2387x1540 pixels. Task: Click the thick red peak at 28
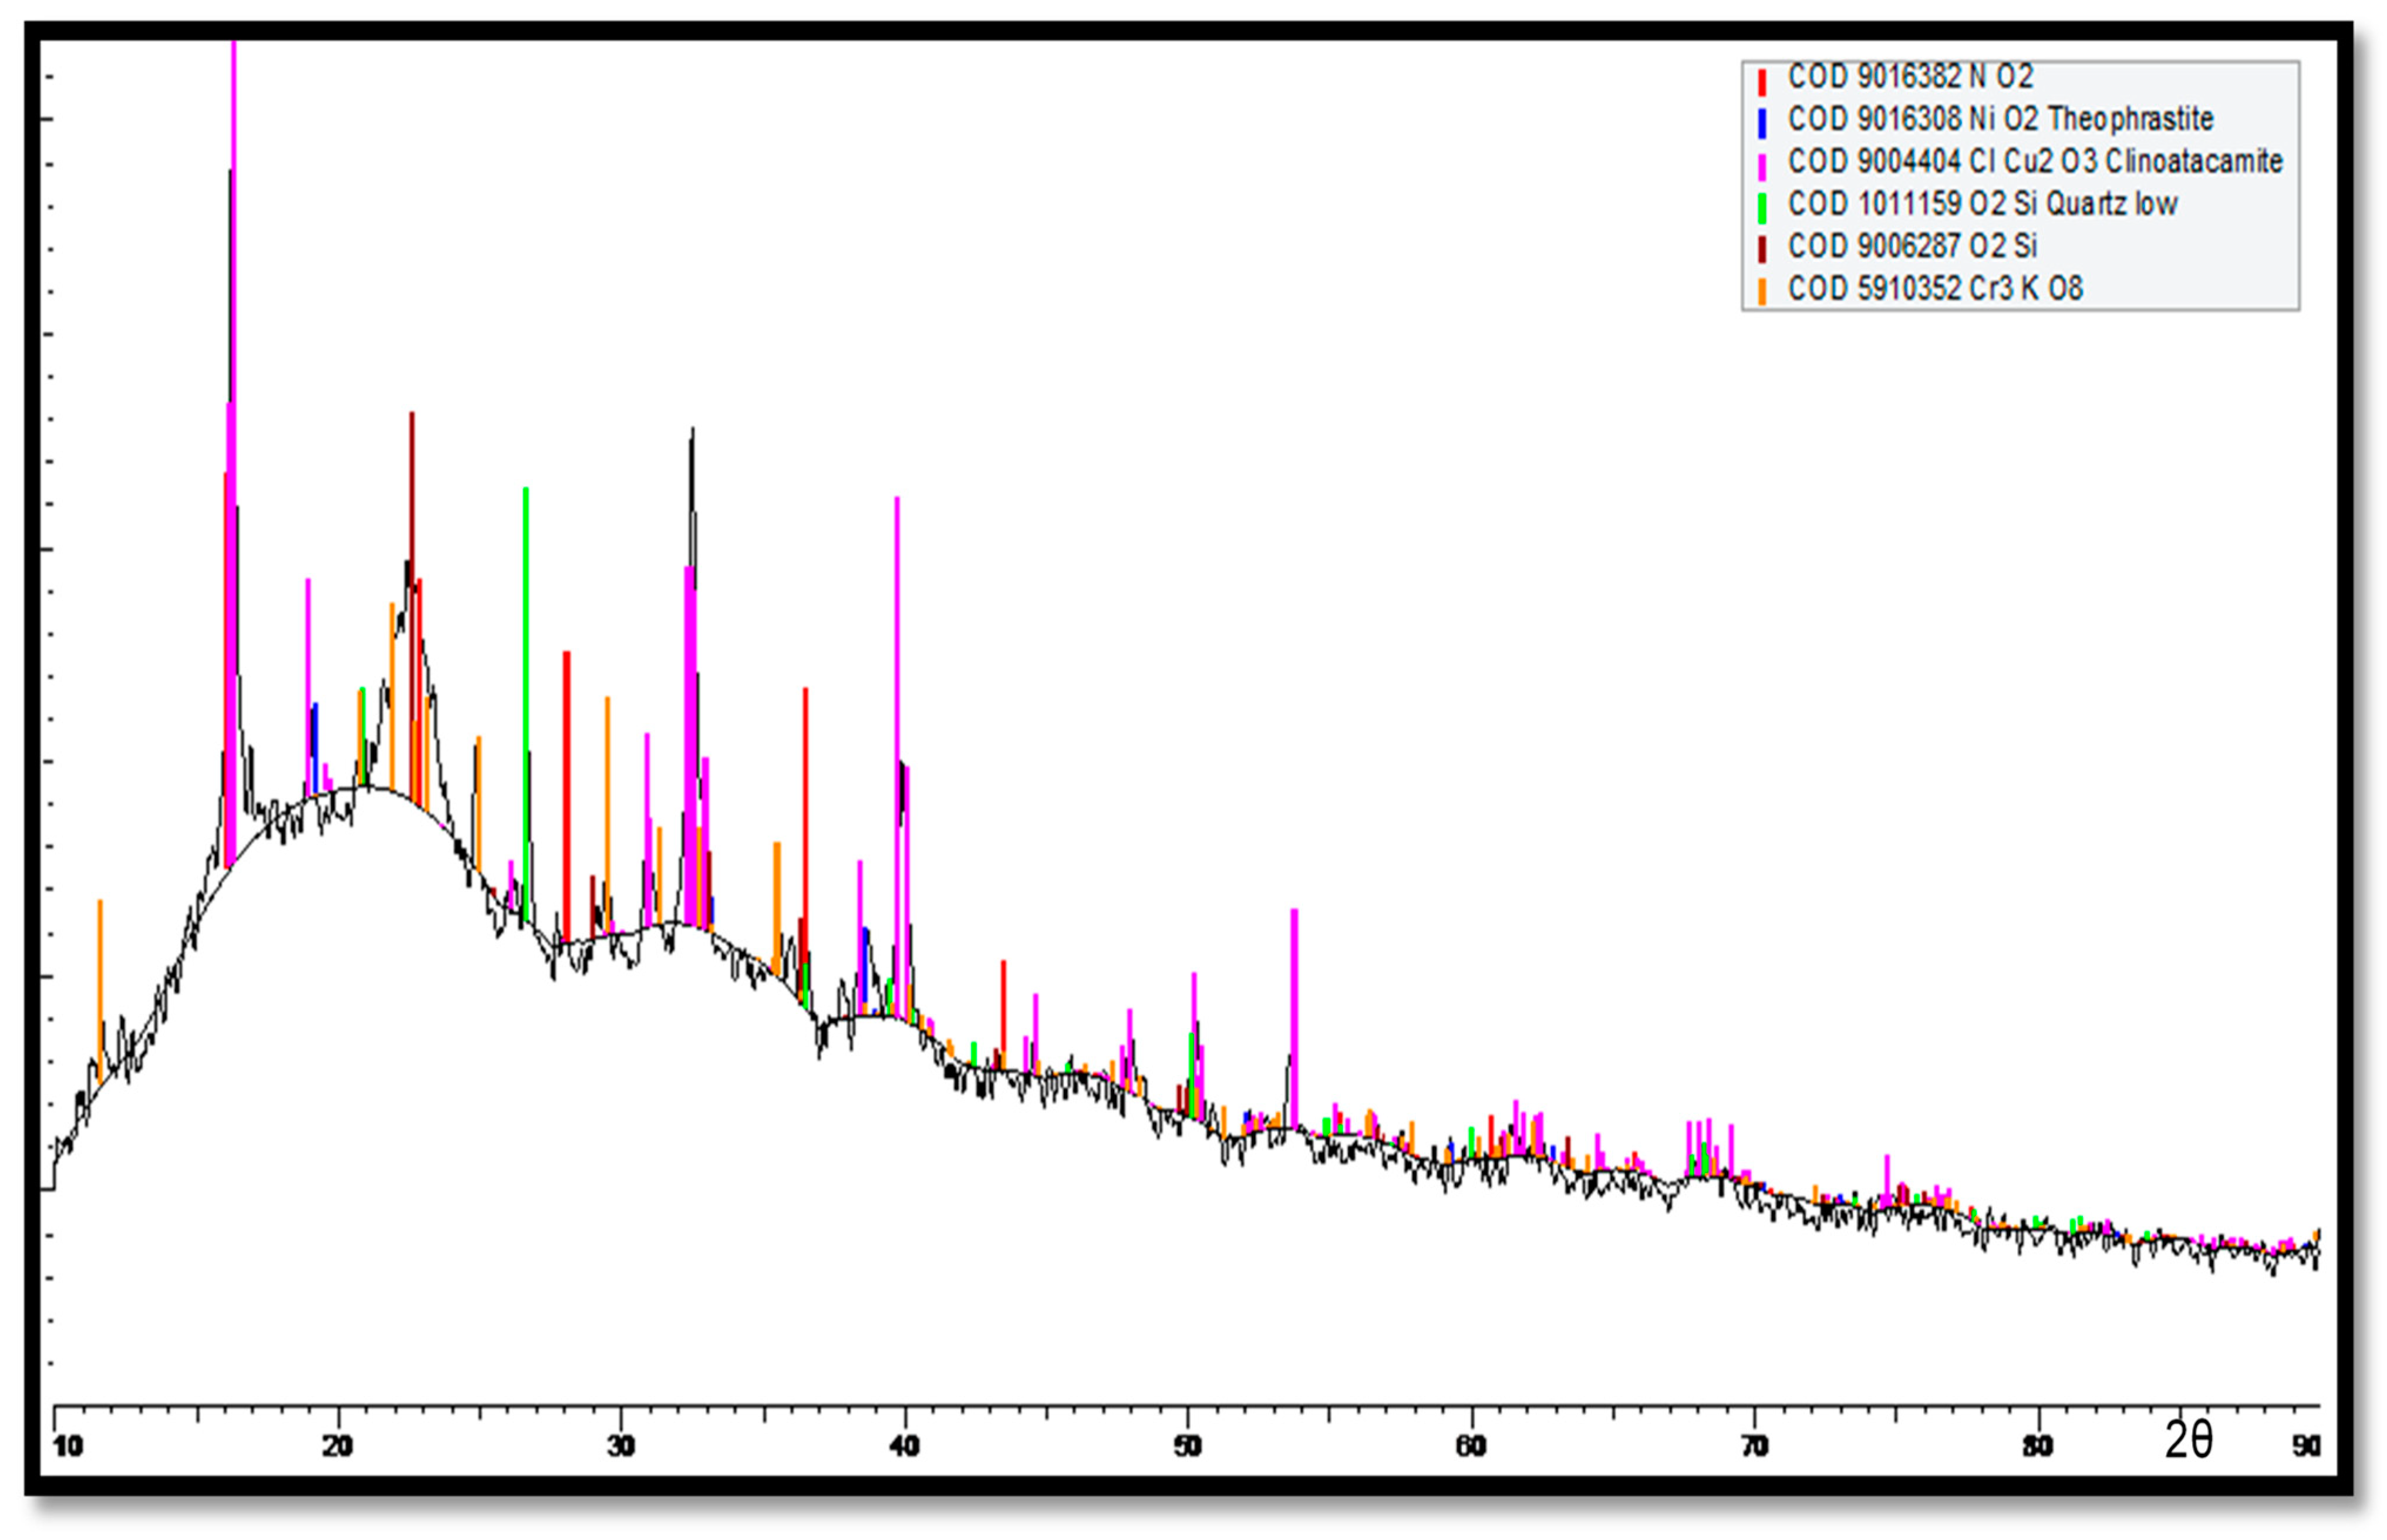pos(567,790)
